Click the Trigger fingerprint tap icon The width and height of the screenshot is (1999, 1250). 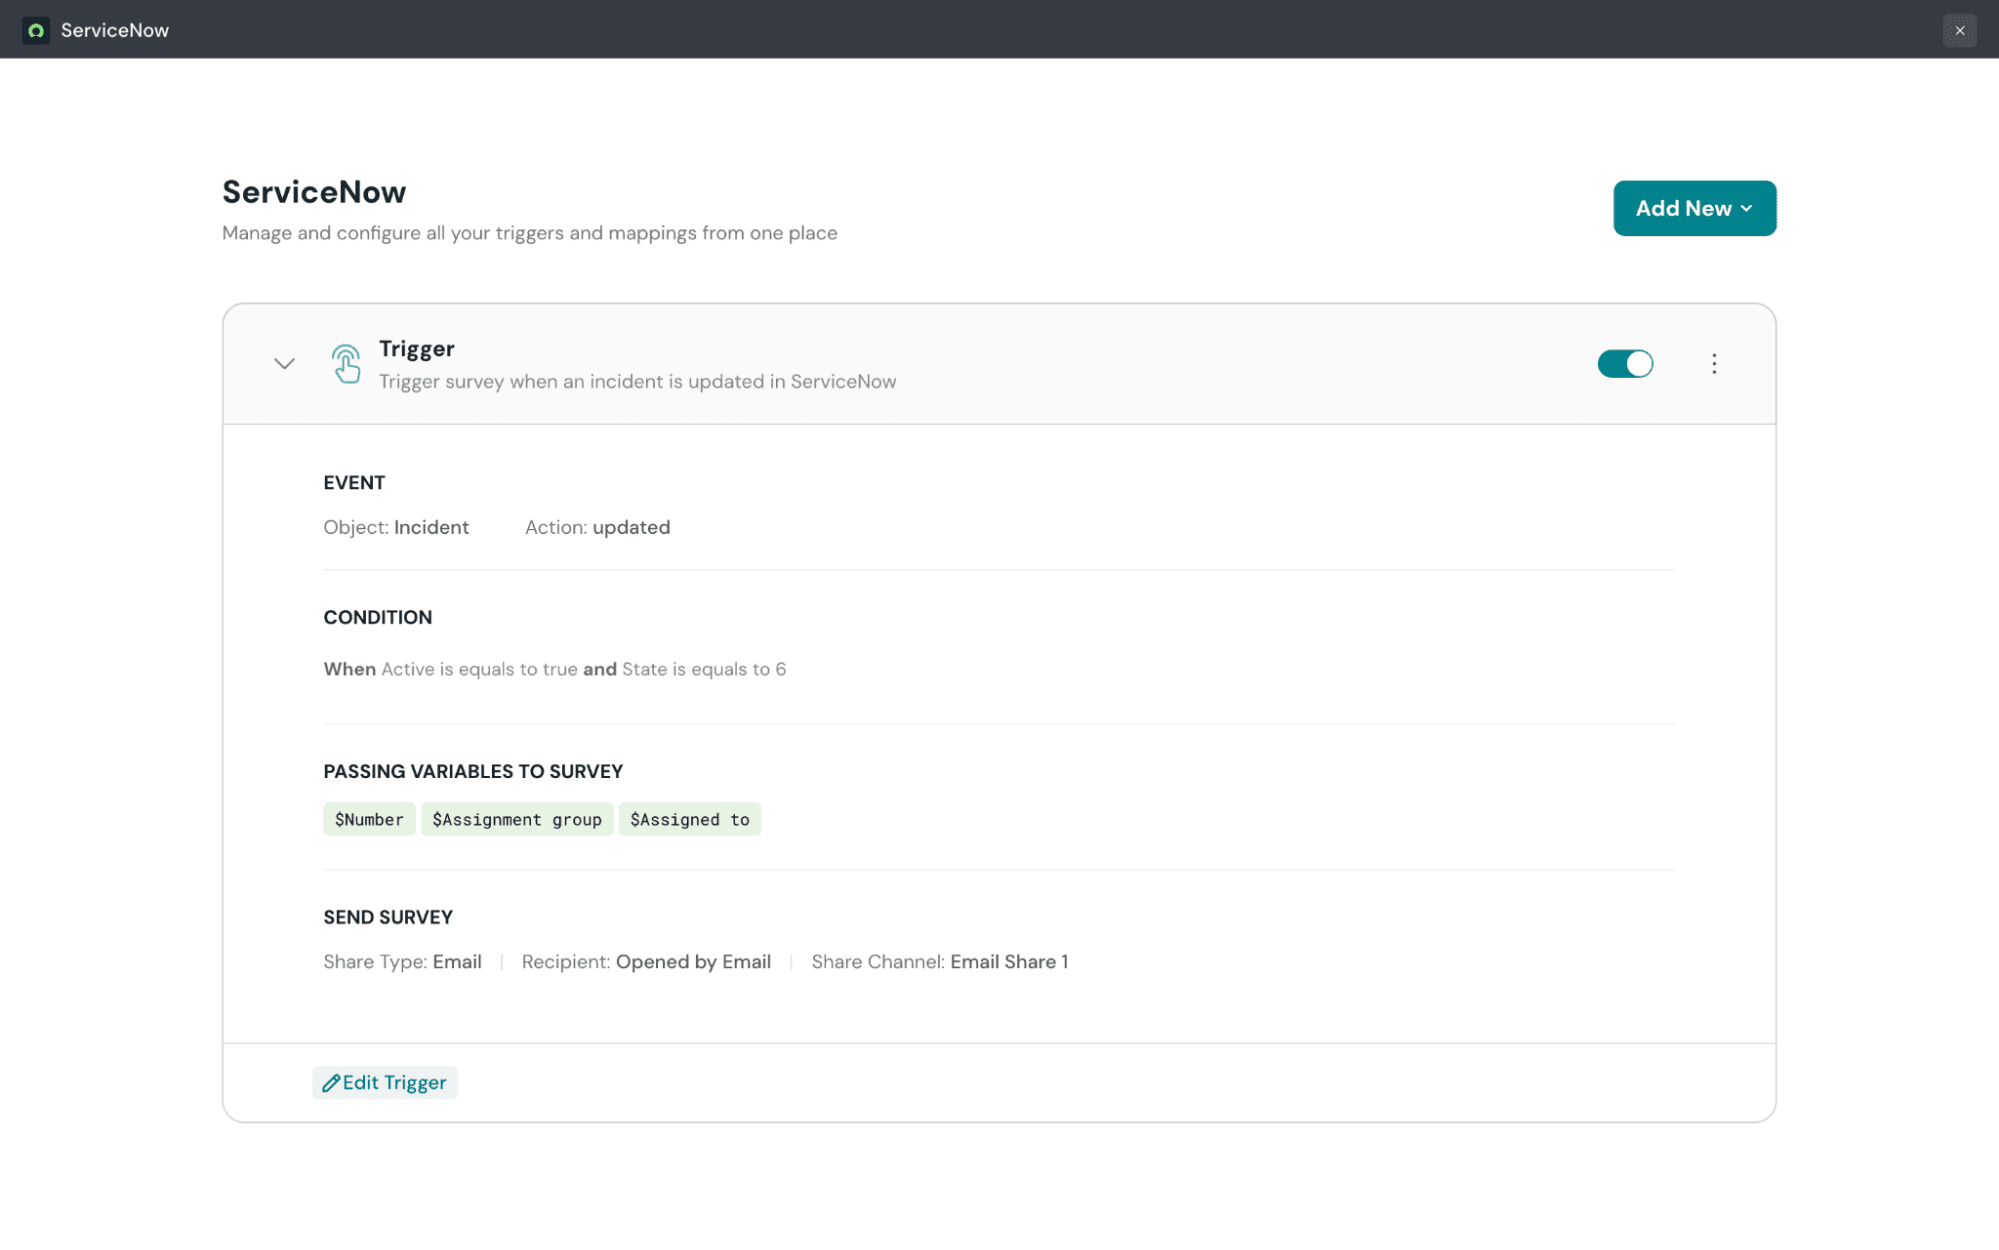(x=346, y=364)
